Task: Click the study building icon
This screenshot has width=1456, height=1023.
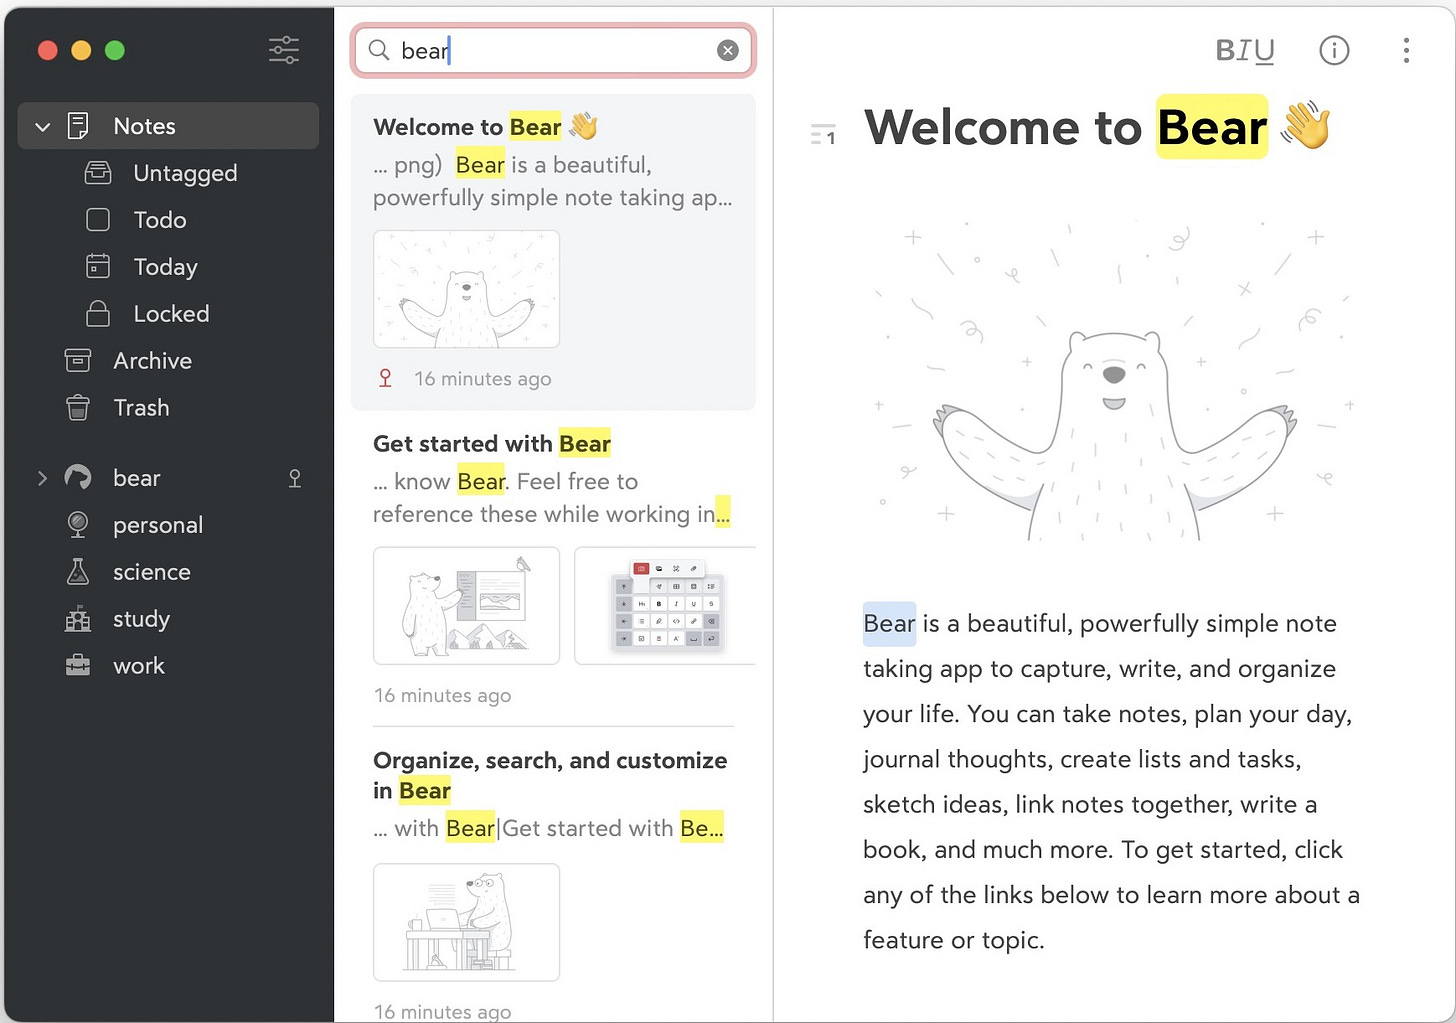Action: click(x=78, y=619)
